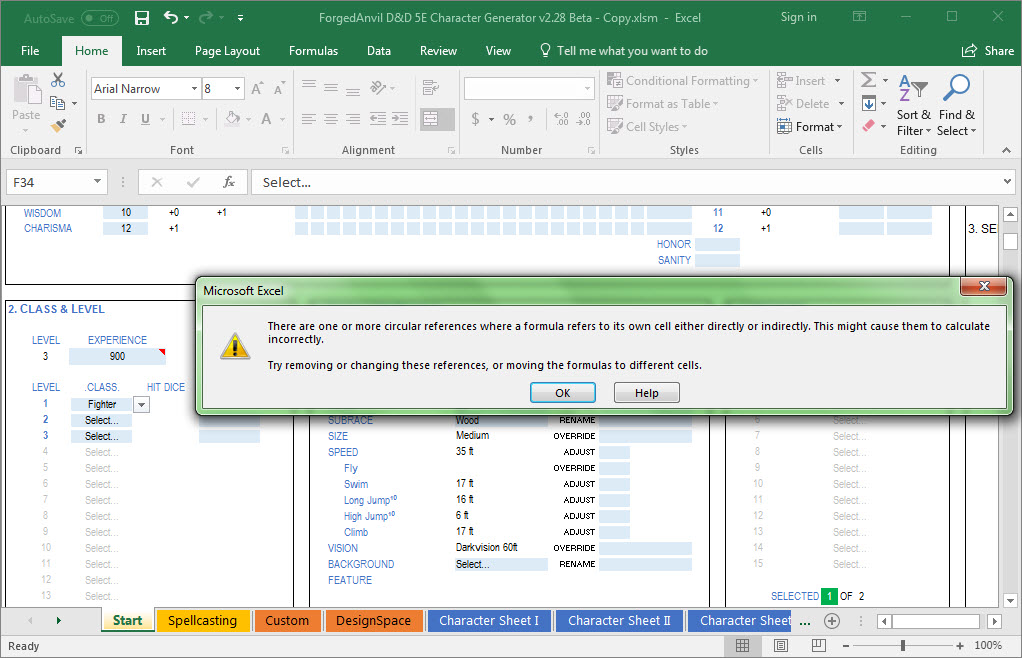Switch to the Review tab
Viewport: 1022px width, 658px height.
tap(438, 51)
